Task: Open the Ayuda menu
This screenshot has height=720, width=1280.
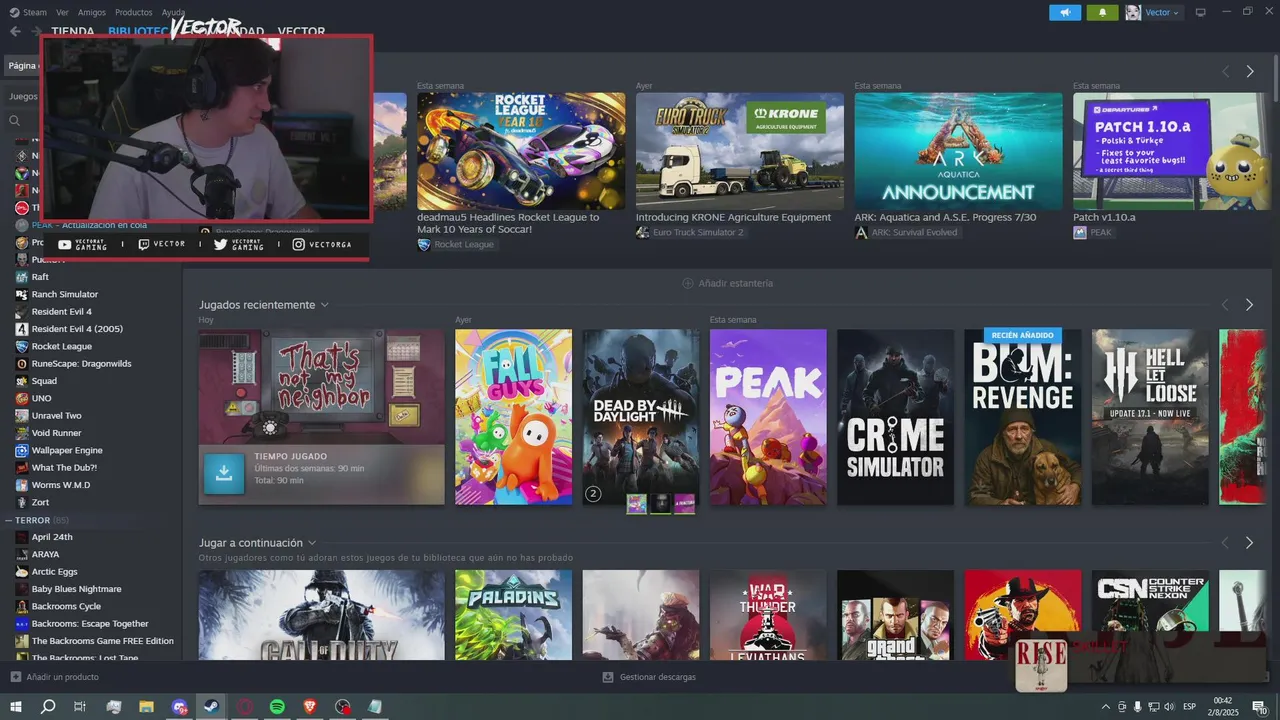Action: point(174,12)
